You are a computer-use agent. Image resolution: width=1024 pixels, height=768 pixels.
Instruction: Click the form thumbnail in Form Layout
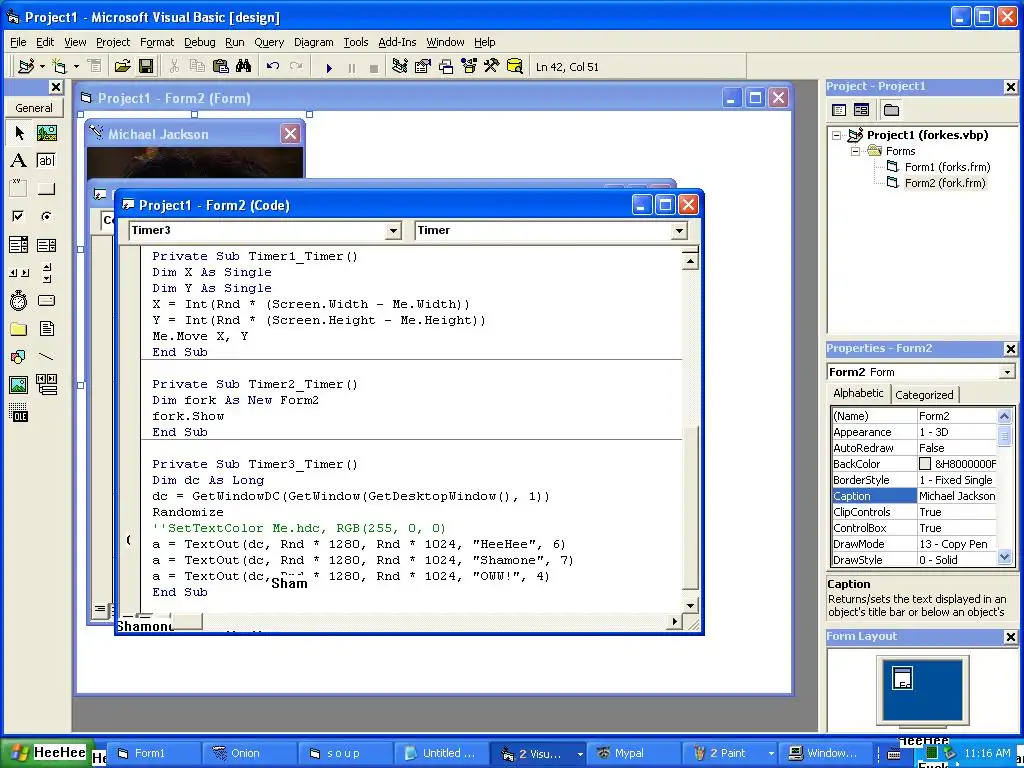pos(901,678)
